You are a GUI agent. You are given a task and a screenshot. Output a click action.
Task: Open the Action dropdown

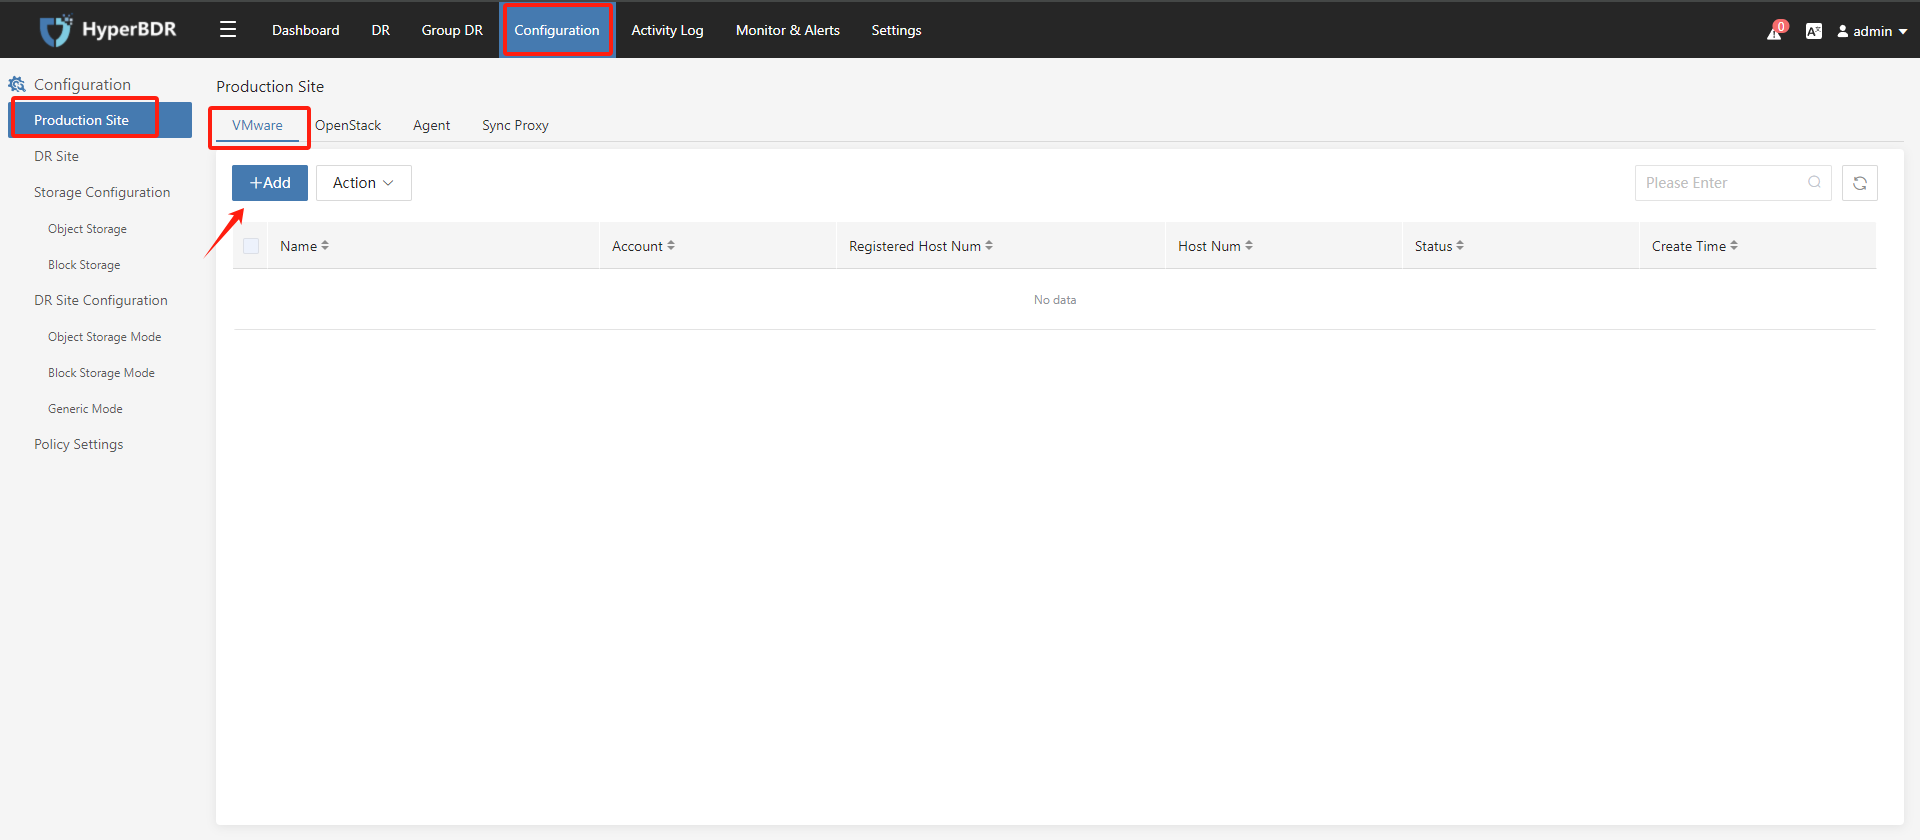tap(364, 183)
